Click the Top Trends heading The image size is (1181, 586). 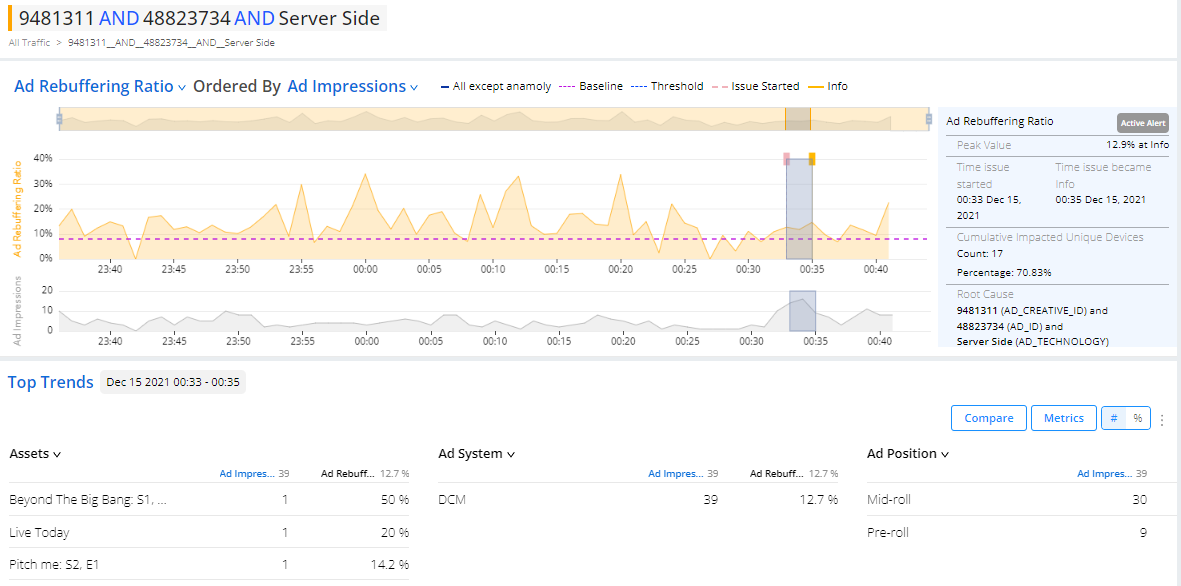50,382
